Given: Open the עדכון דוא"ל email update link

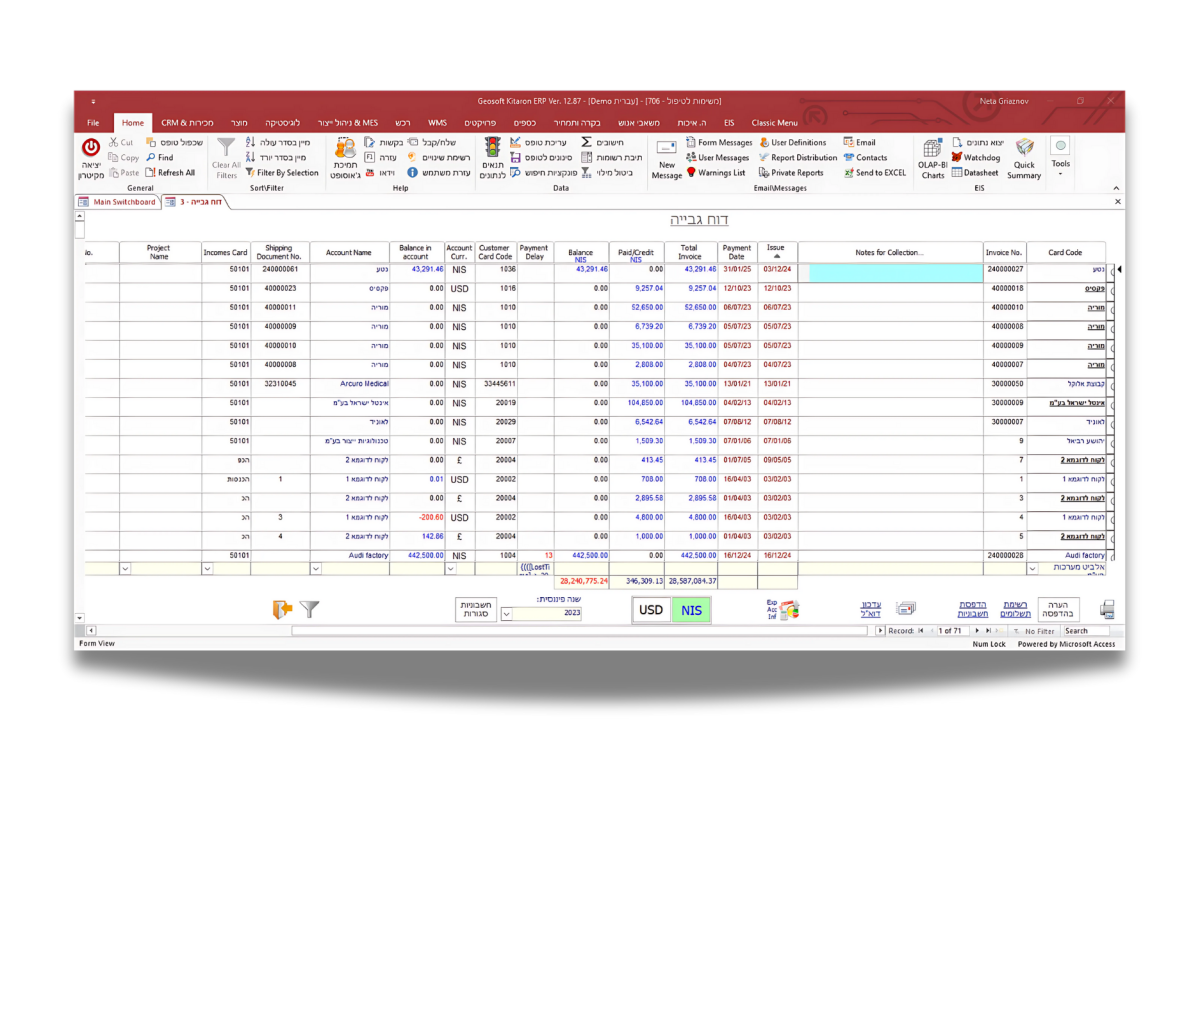Looking at the screenshot, I should pos(871,609).
